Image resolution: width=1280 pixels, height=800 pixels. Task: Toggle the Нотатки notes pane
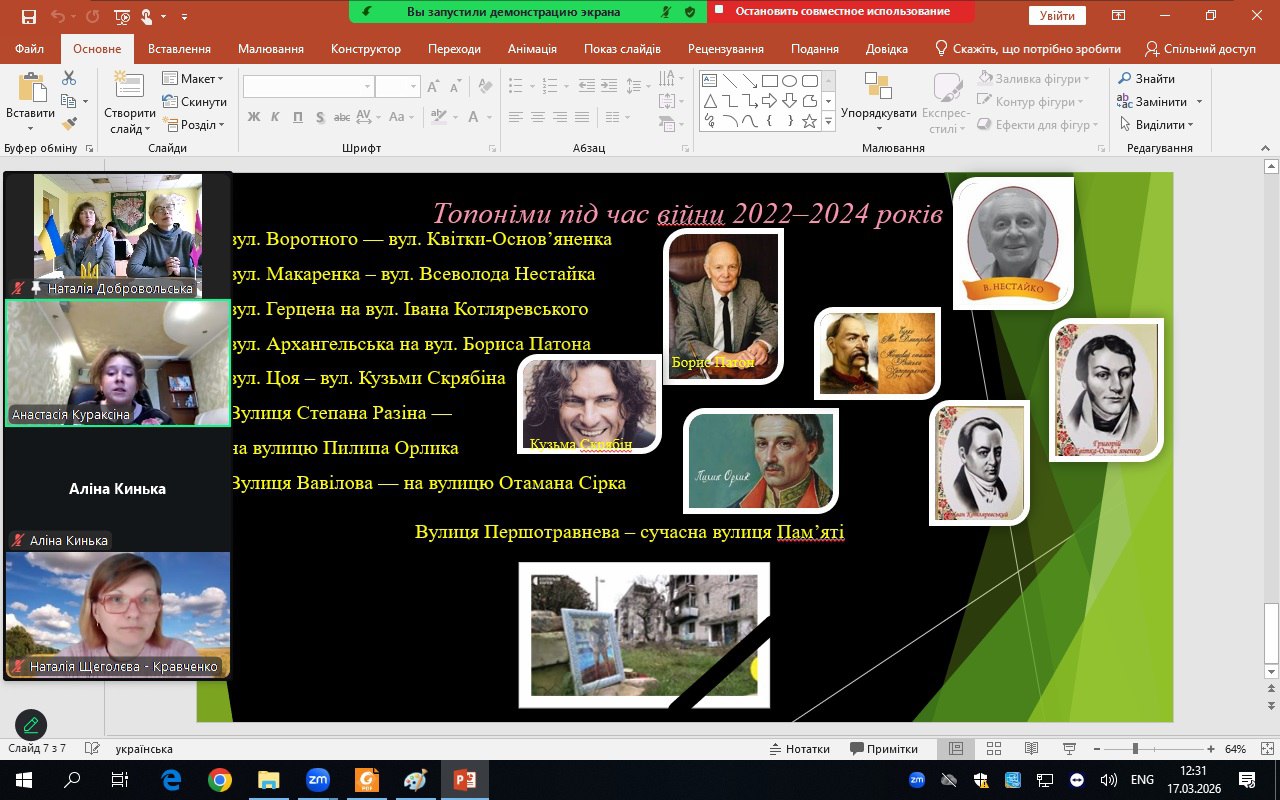pyautogui.click(x=799, y=749)
